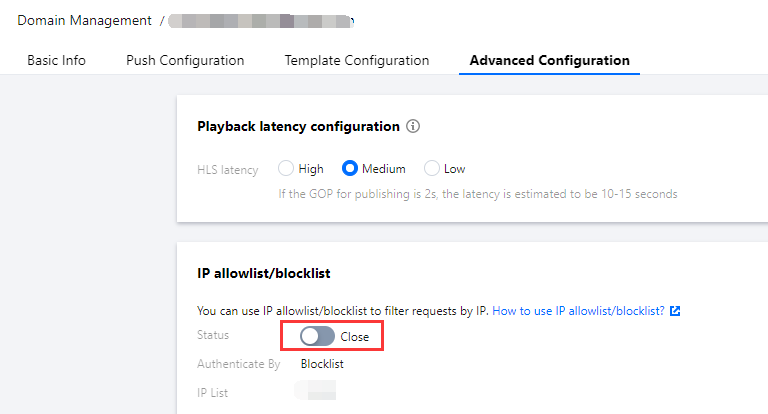Open the Push Configuration tab
This screenshot has height=414, width=768.
click(x=185, y=60)
